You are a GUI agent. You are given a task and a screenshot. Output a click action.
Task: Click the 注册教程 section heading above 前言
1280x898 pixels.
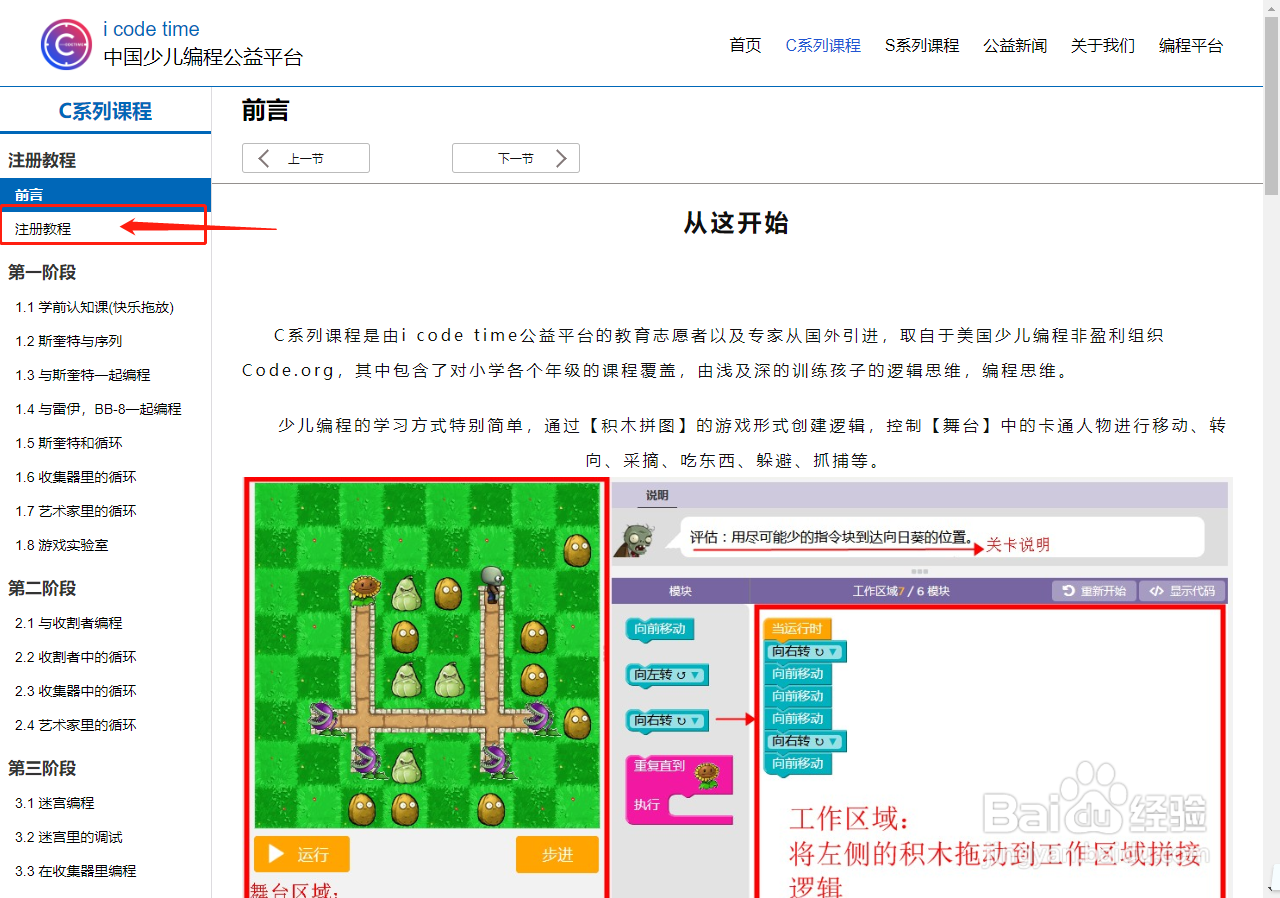[x=42, y=160]
